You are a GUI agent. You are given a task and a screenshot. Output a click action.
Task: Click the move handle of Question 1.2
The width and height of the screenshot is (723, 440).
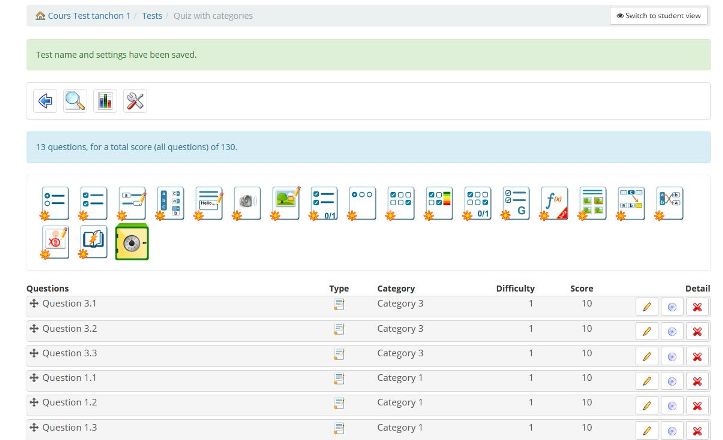[x=34, y=402]
